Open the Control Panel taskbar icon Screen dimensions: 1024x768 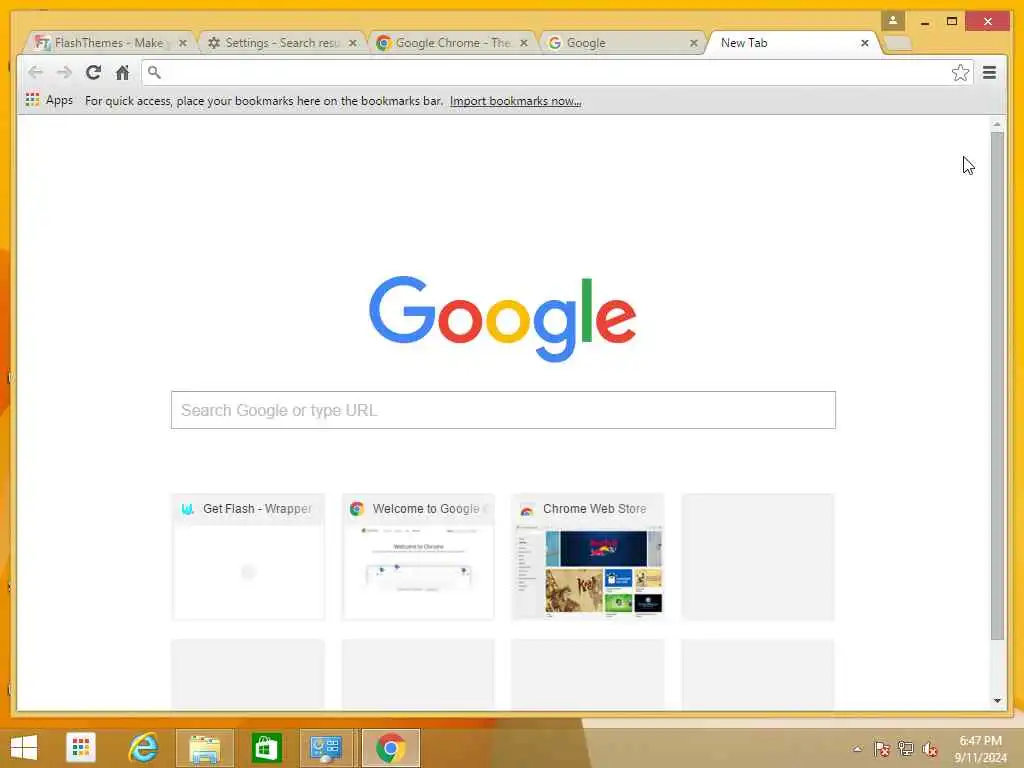tap(326, 748)
